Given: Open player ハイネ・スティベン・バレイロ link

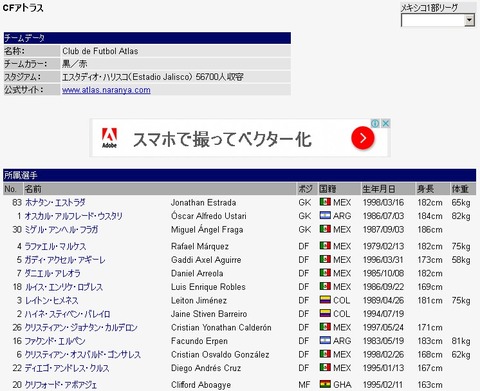Looking at the screenshot, I should 67,314.
